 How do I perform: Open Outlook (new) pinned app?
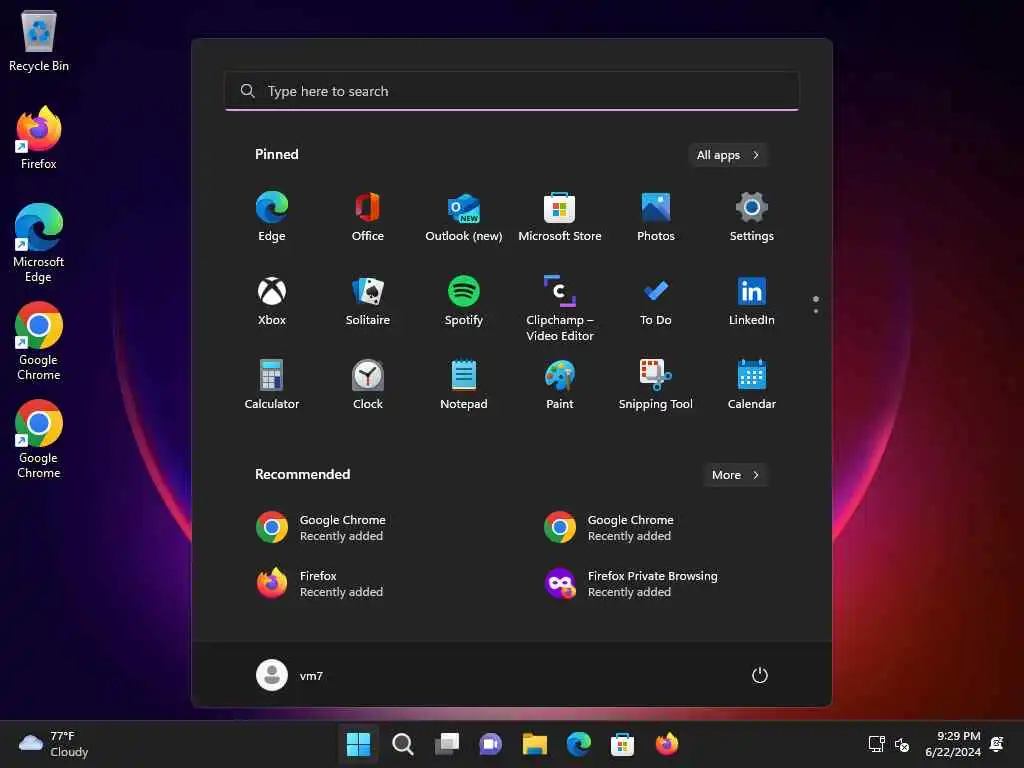click(x=464, y=217)
